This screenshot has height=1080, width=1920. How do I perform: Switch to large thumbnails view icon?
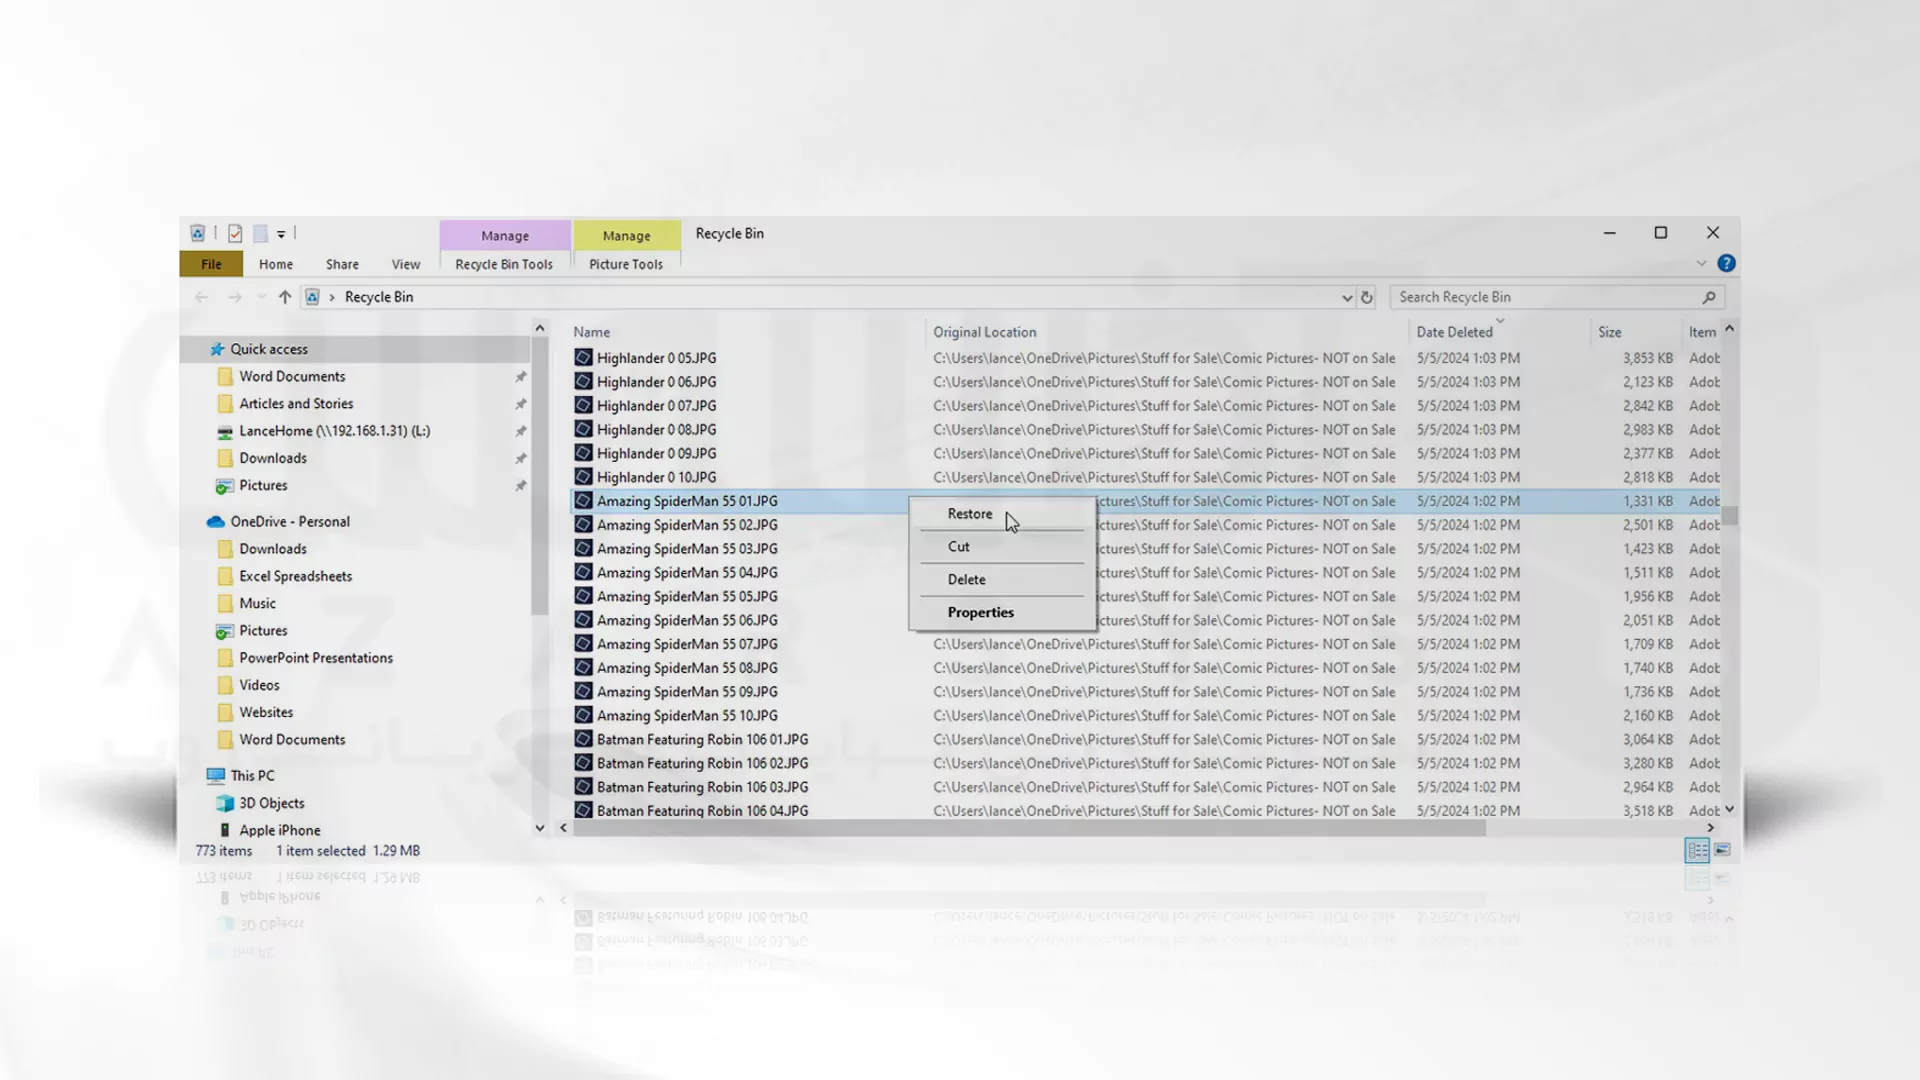[x=1722, y=850]
